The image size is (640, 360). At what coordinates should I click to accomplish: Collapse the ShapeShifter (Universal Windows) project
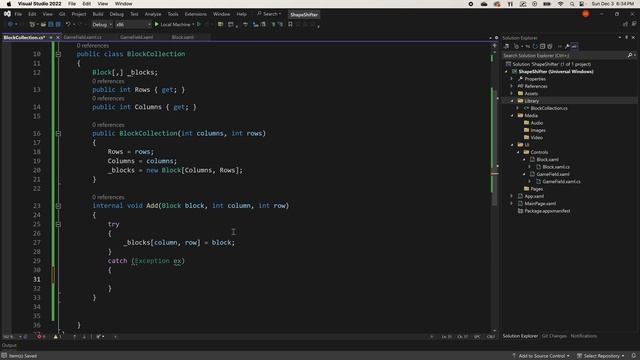(507, 71)
